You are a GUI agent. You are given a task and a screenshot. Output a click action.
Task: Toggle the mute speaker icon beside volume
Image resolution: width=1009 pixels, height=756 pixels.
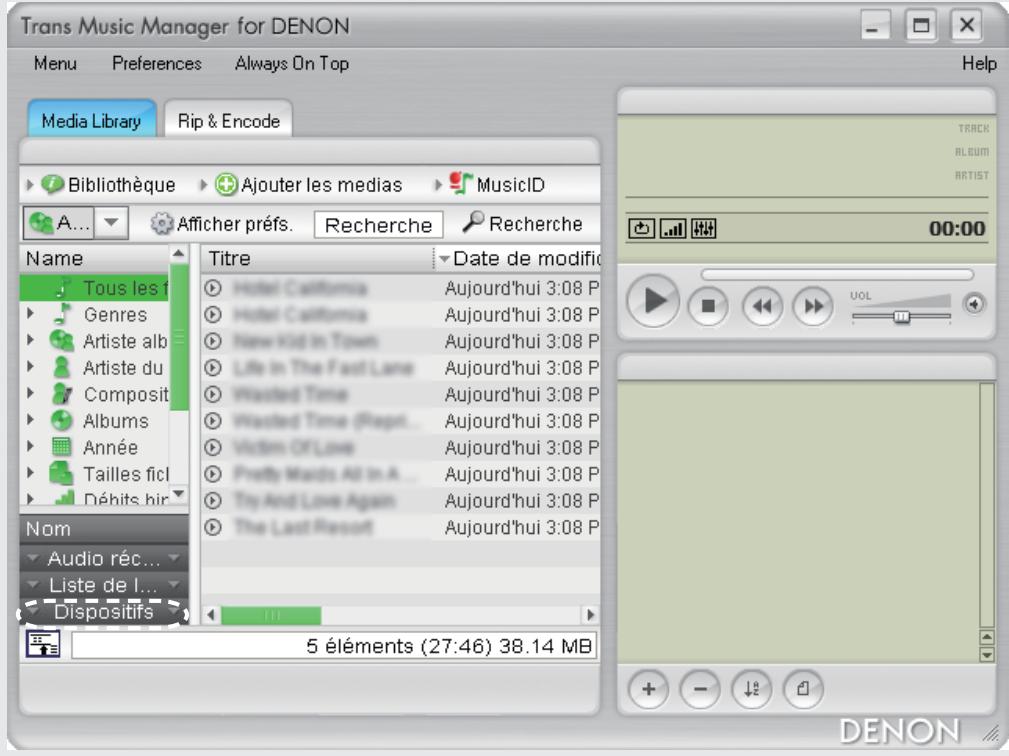coord(974,304)
